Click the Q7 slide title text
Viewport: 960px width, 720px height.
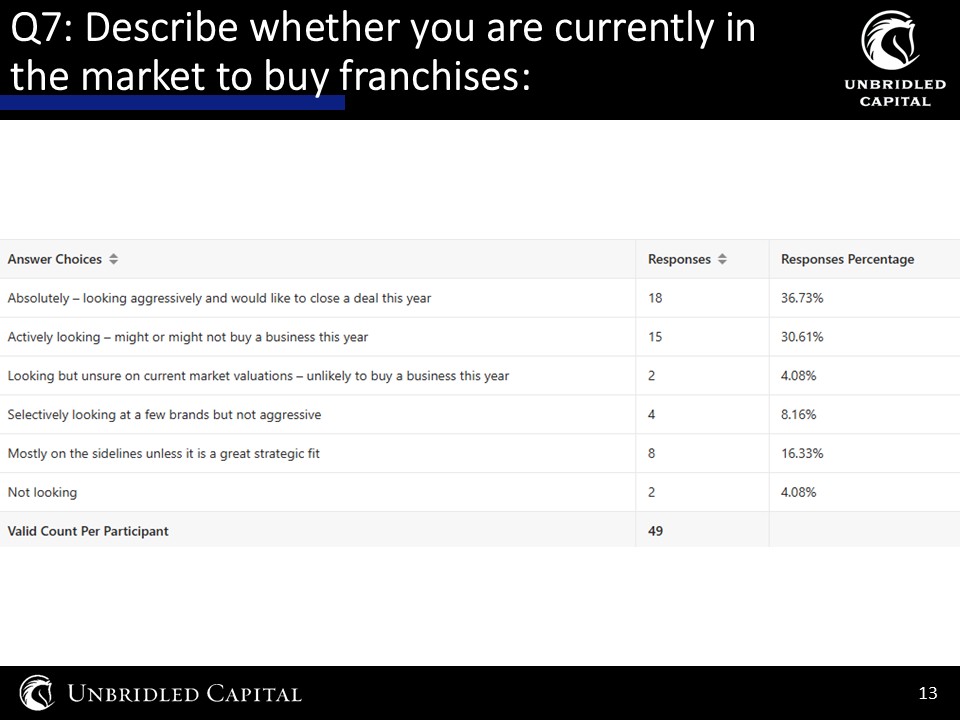tap(383, 52)
